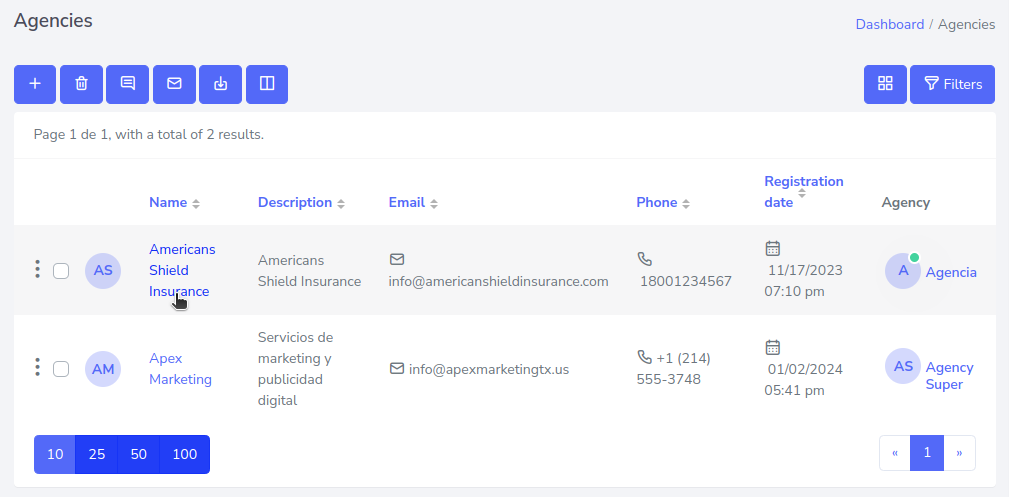Open the Apex Marketing agency link
Image resolution: width=1009 pixels, height=497 pixels.
tap(180, 368)
